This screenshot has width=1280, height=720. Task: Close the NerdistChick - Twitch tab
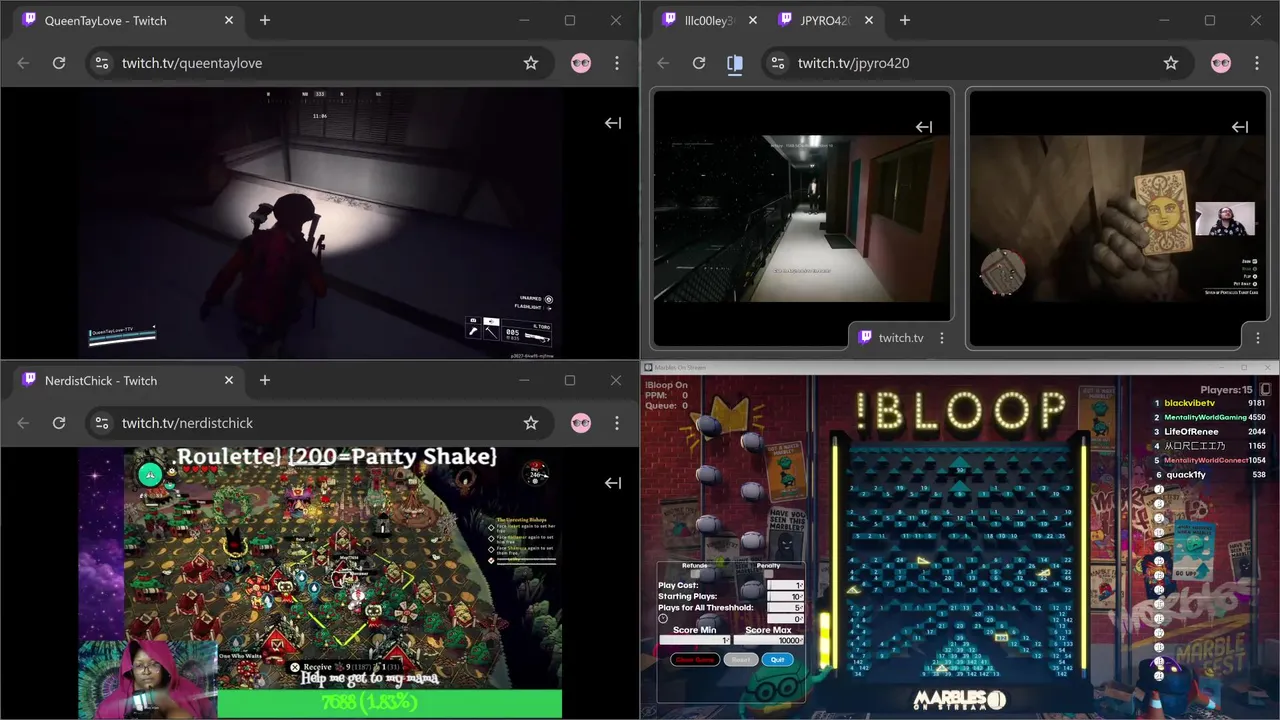click(x=229, y=380)
